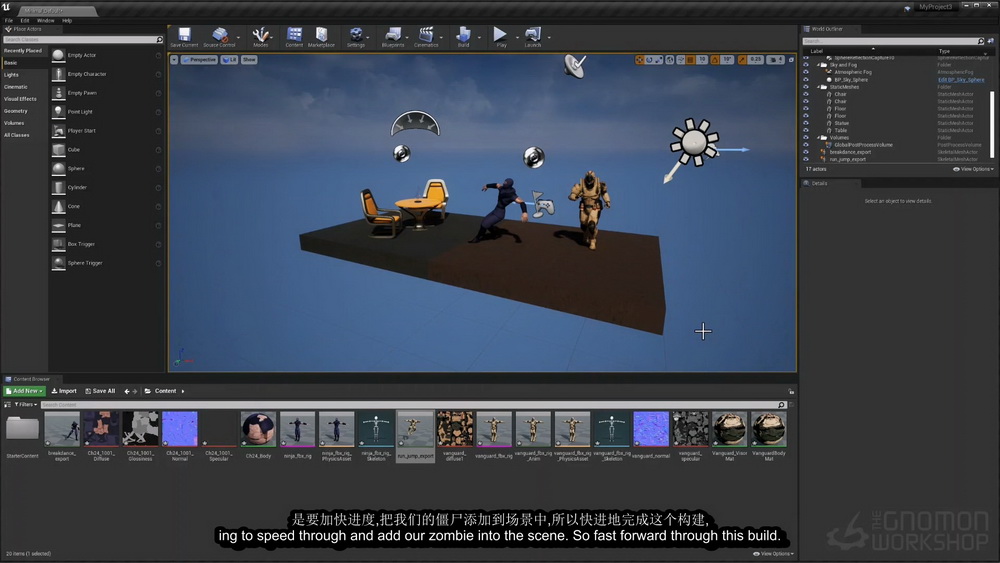Image resolution: width=1000 pixels, height=563 pixels.
Task: Click the Add New button
Action: click(x=25, y=391)
